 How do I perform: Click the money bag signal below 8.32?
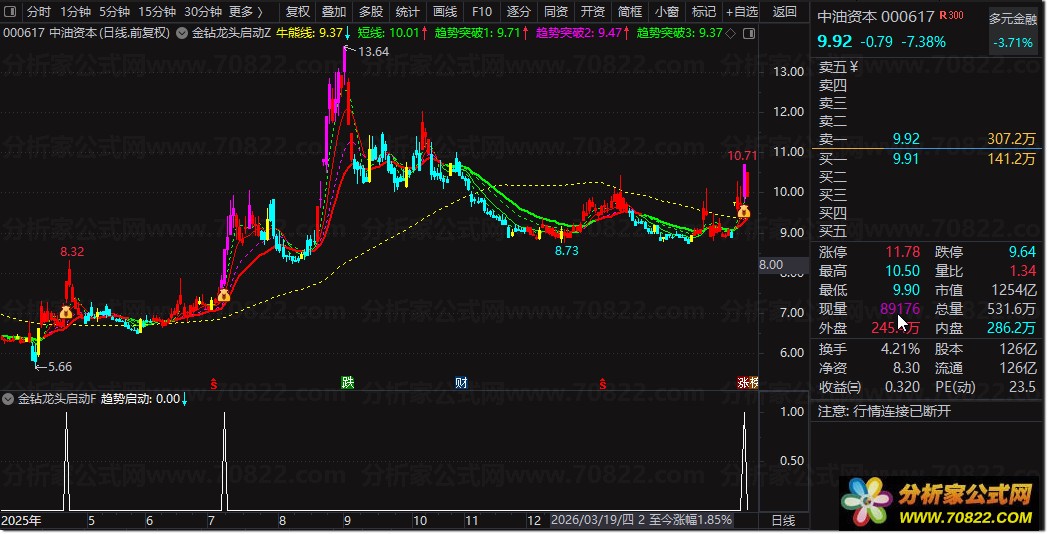66,313
